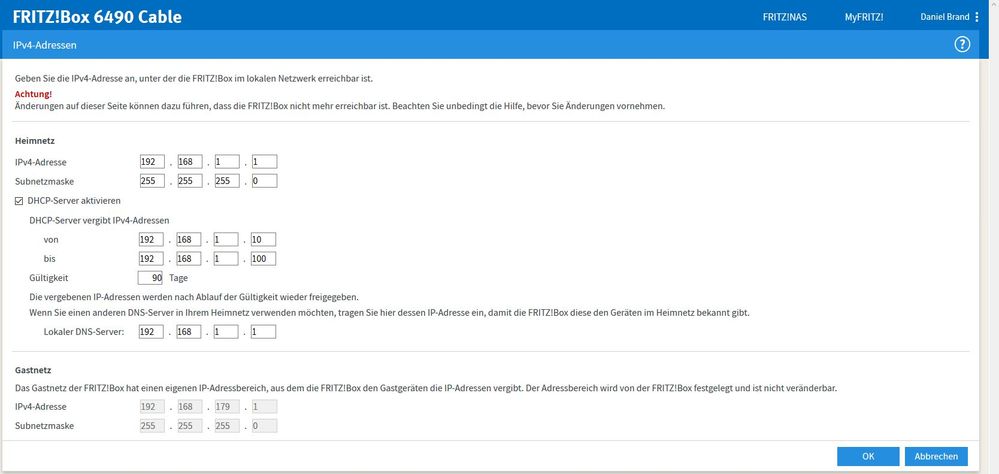
Task: Click Gastnetz IPv4-Adresse third octet '179'
Action: 227,406
